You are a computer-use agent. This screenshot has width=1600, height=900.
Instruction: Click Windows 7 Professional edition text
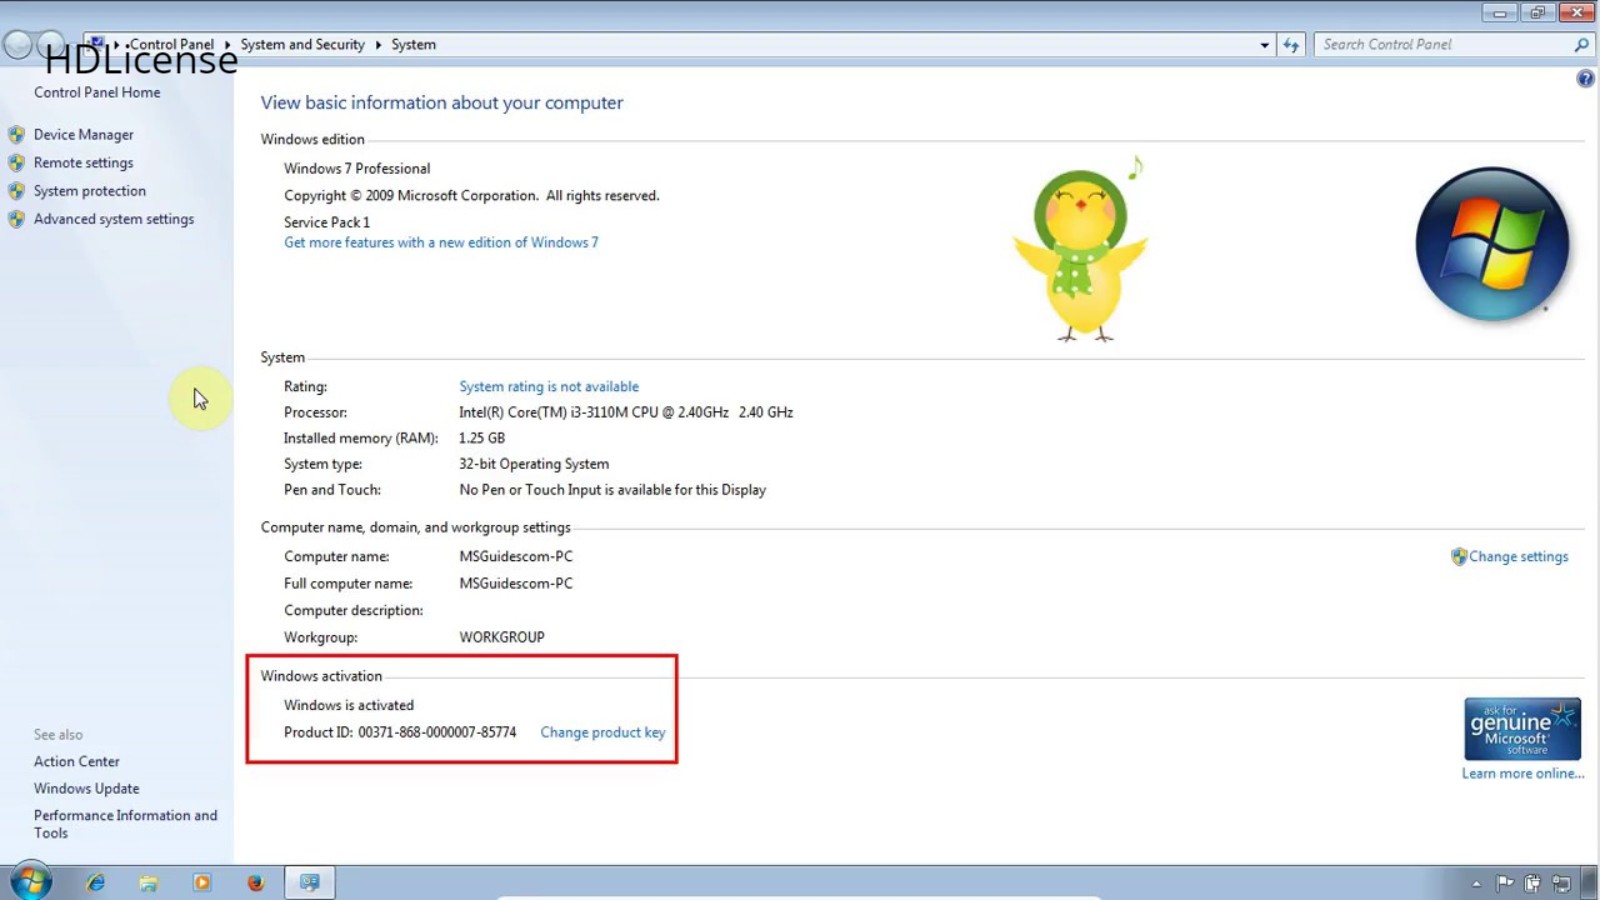357,168
